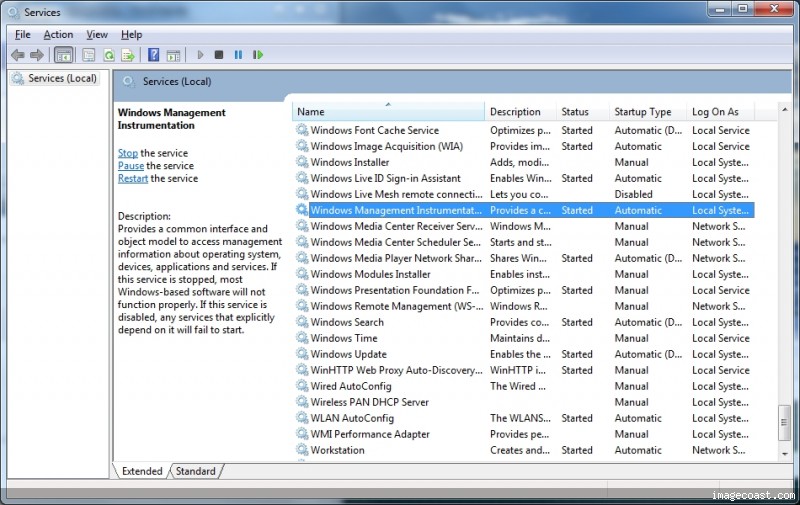Click 'Maintains d...' description of Windows Time
The image size is (800, 505).
pyautogui.click(x=520, y=338)
